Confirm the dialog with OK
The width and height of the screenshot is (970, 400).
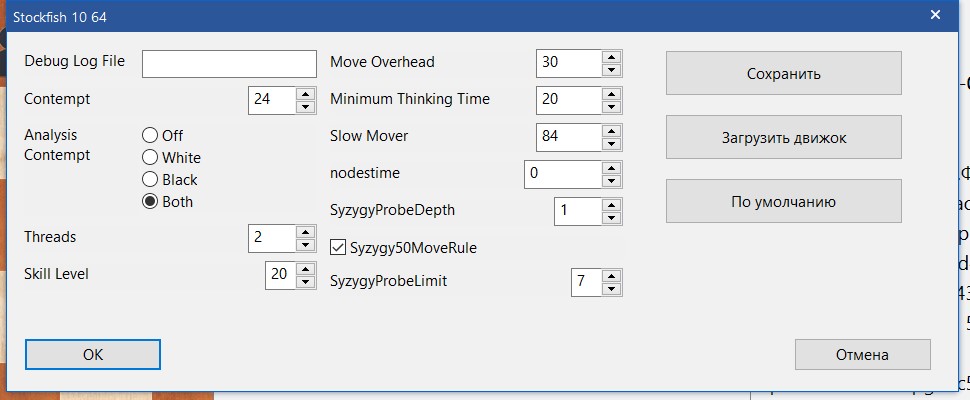[x=93, y=354]
